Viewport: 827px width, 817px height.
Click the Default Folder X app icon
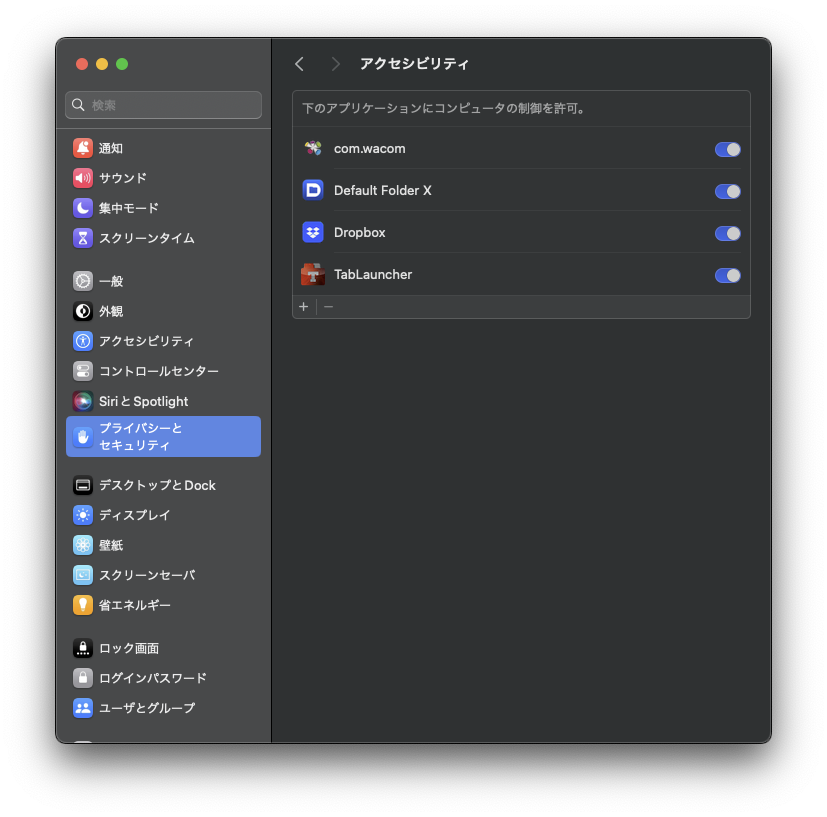pos(313,190)
